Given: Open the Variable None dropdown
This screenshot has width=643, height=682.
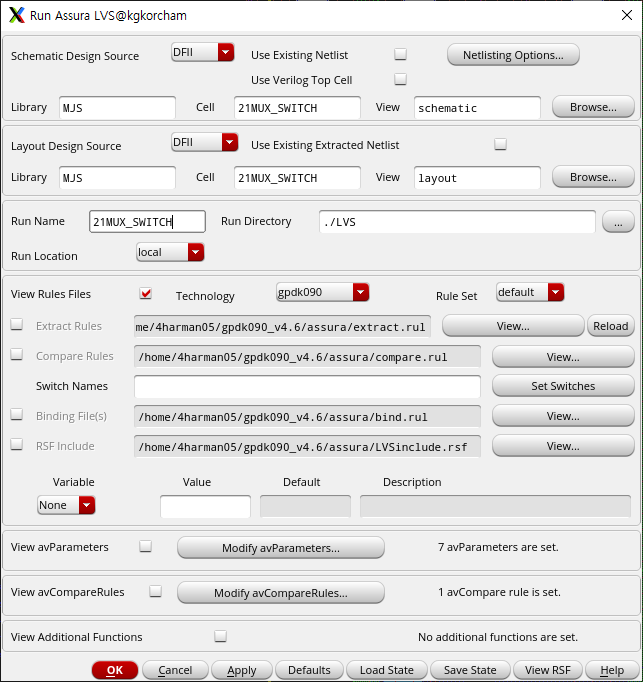Looking at the screenshot, I should [x=66, y=505].
